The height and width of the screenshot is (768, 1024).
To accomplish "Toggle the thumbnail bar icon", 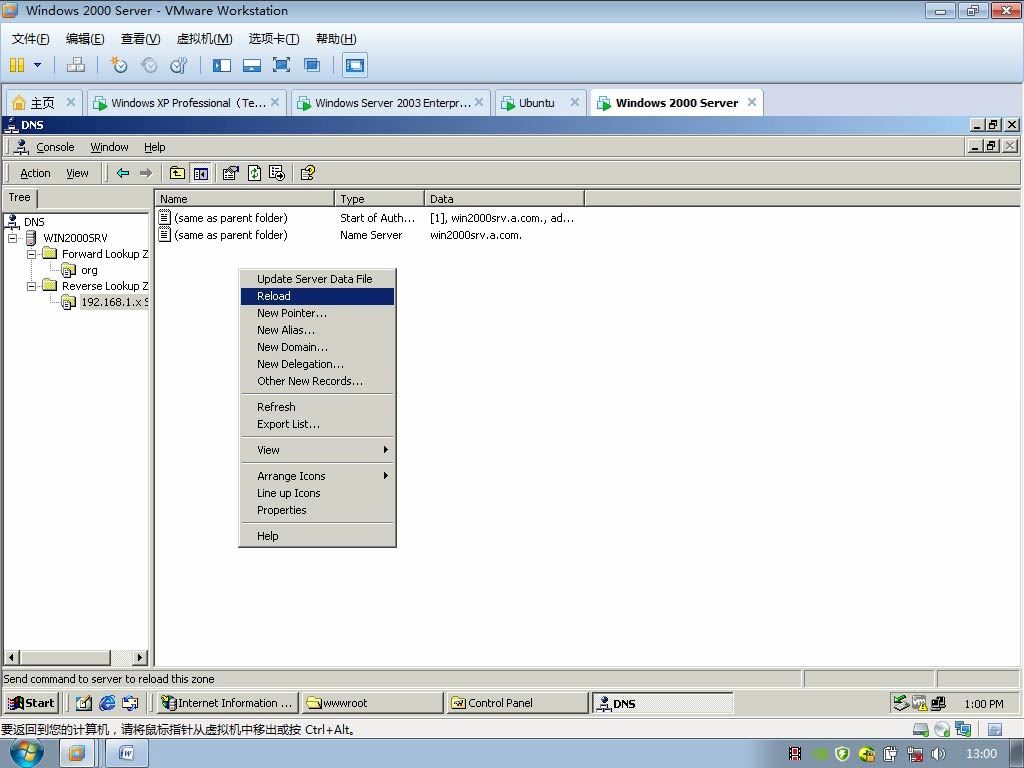I will coord(252,65).
